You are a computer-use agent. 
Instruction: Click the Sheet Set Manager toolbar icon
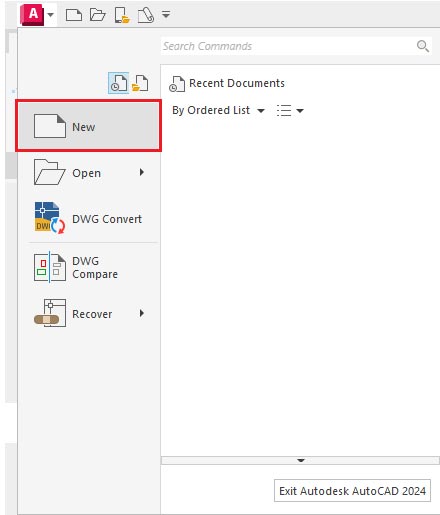tap(146, 15)
